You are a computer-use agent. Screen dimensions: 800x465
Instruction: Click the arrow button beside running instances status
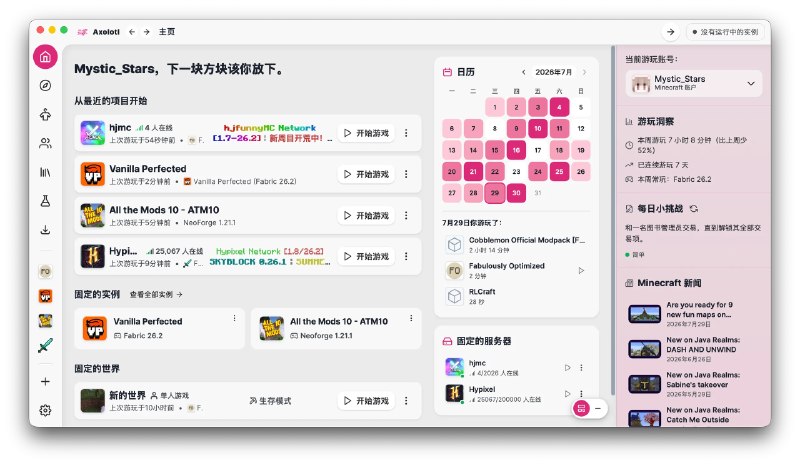(x=670, y=32)
